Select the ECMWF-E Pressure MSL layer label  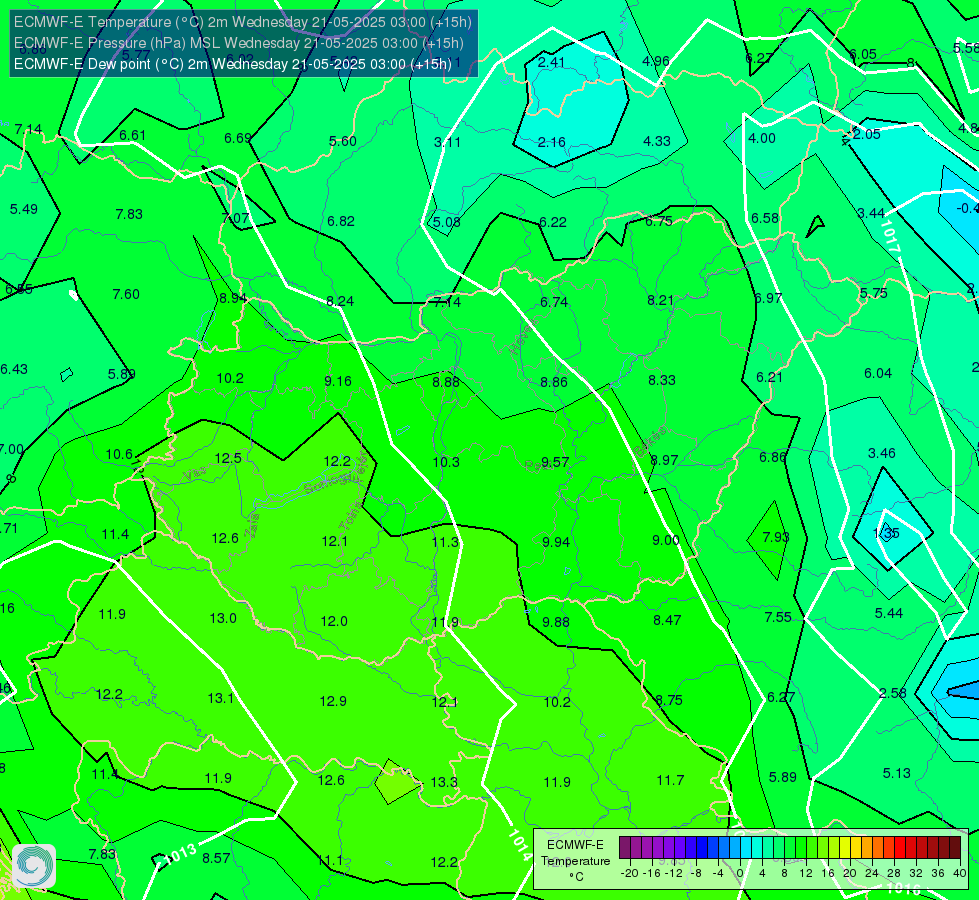pos(239,43)
